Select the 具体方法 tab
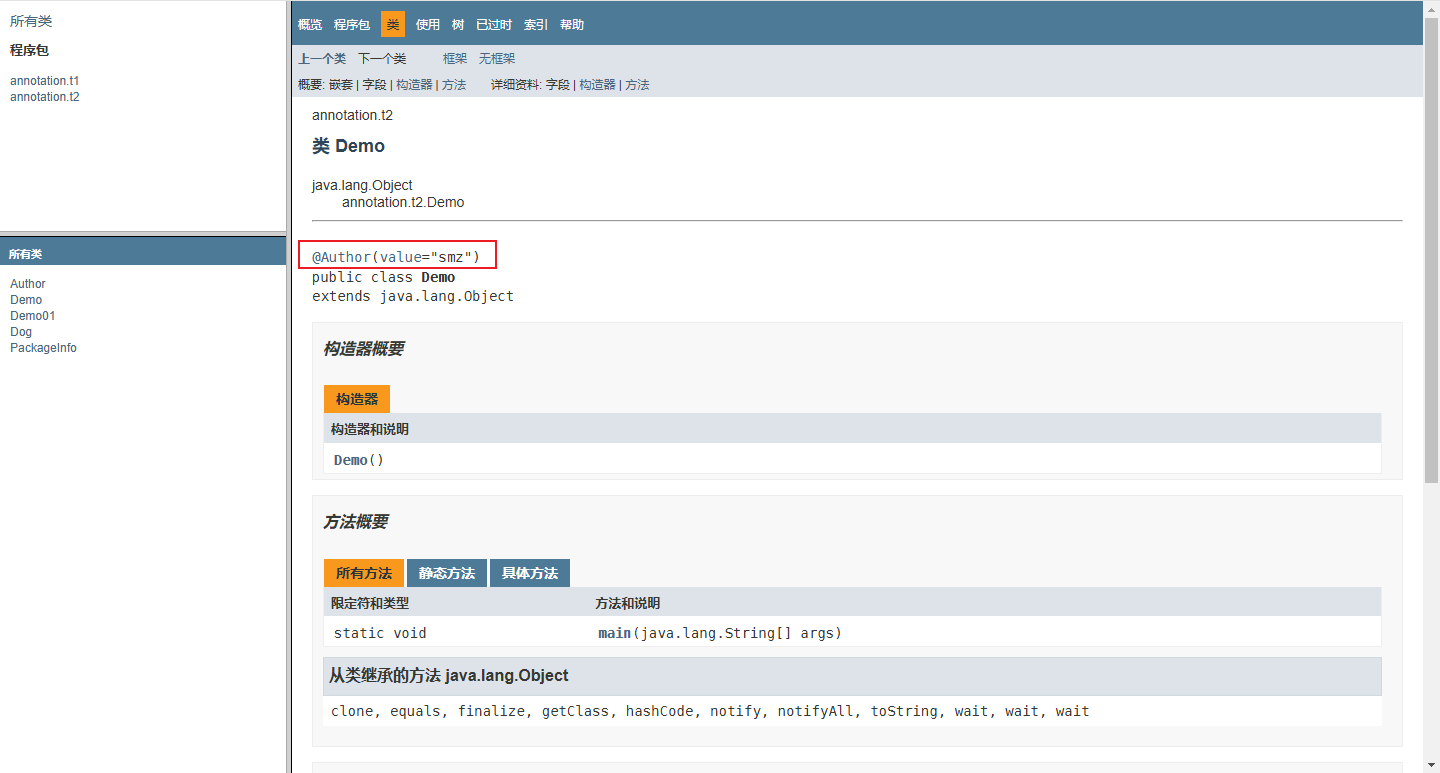1440x773 pixels. pyautogui.click(x=530, y=573)
